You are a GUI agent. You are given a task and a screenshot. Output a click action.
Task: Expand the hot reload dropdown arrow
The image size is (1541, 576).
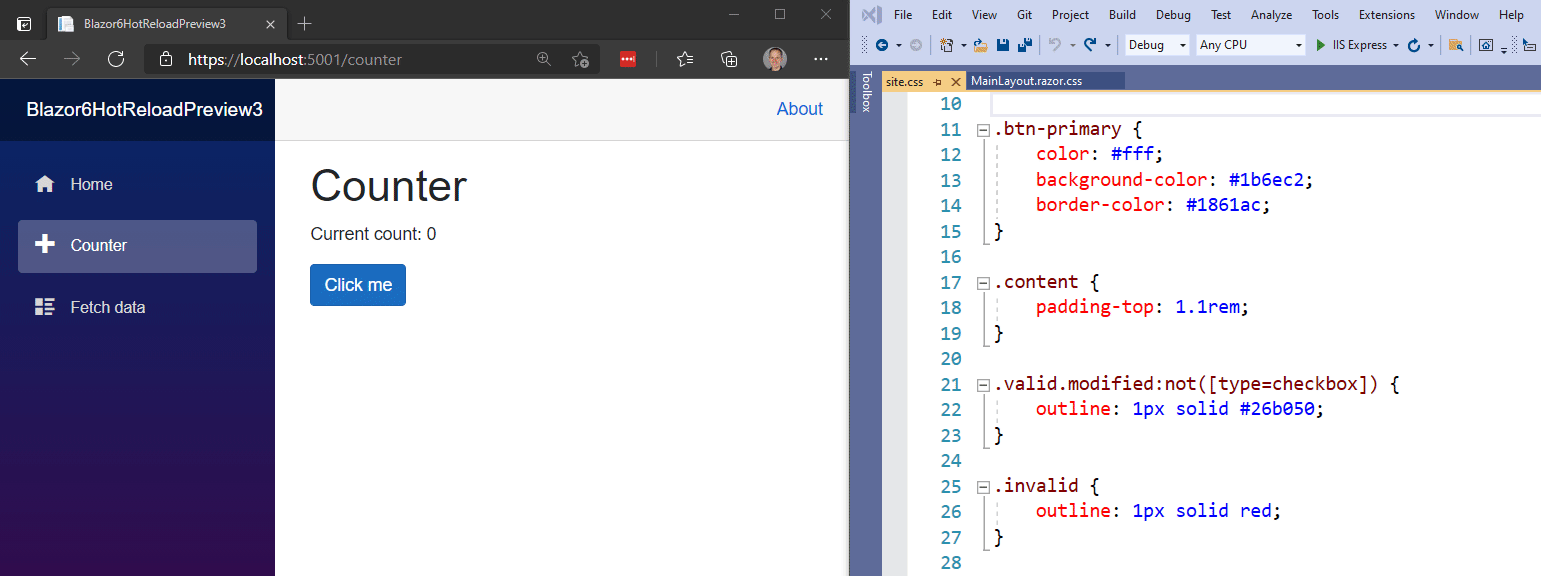click(1431, 45)
